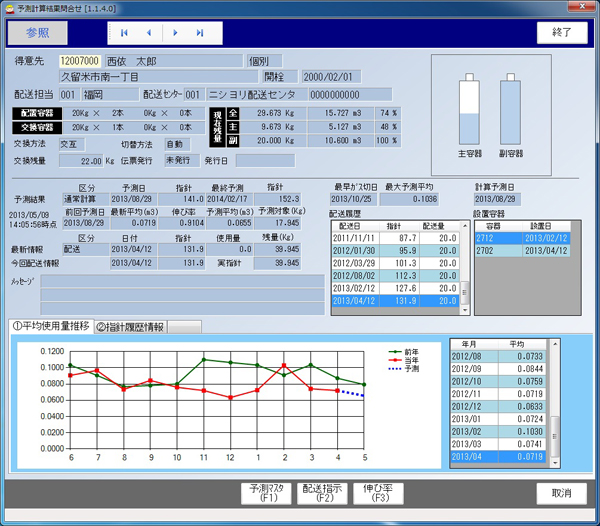Click 配送指示 (F2) button
600x526 pixels.
click(324, 493)
